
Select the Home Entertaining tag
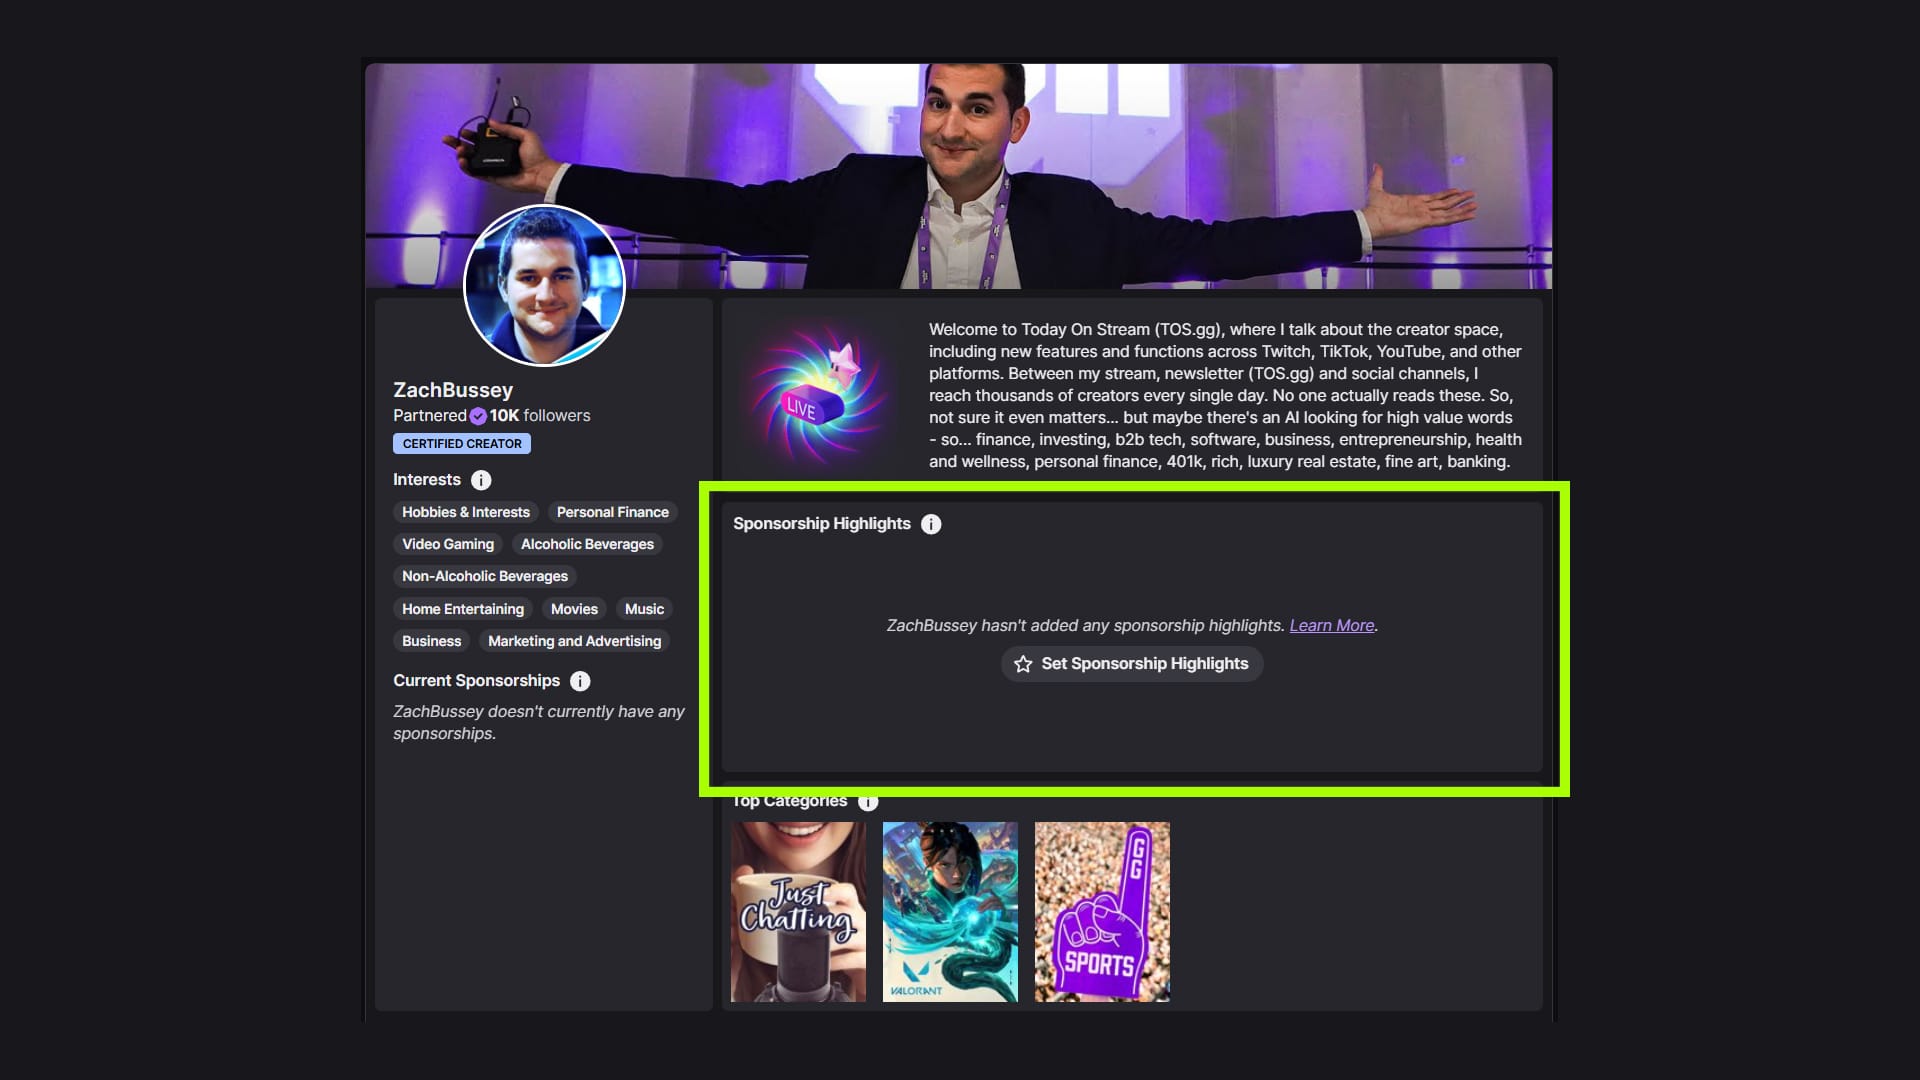(463, 609)
